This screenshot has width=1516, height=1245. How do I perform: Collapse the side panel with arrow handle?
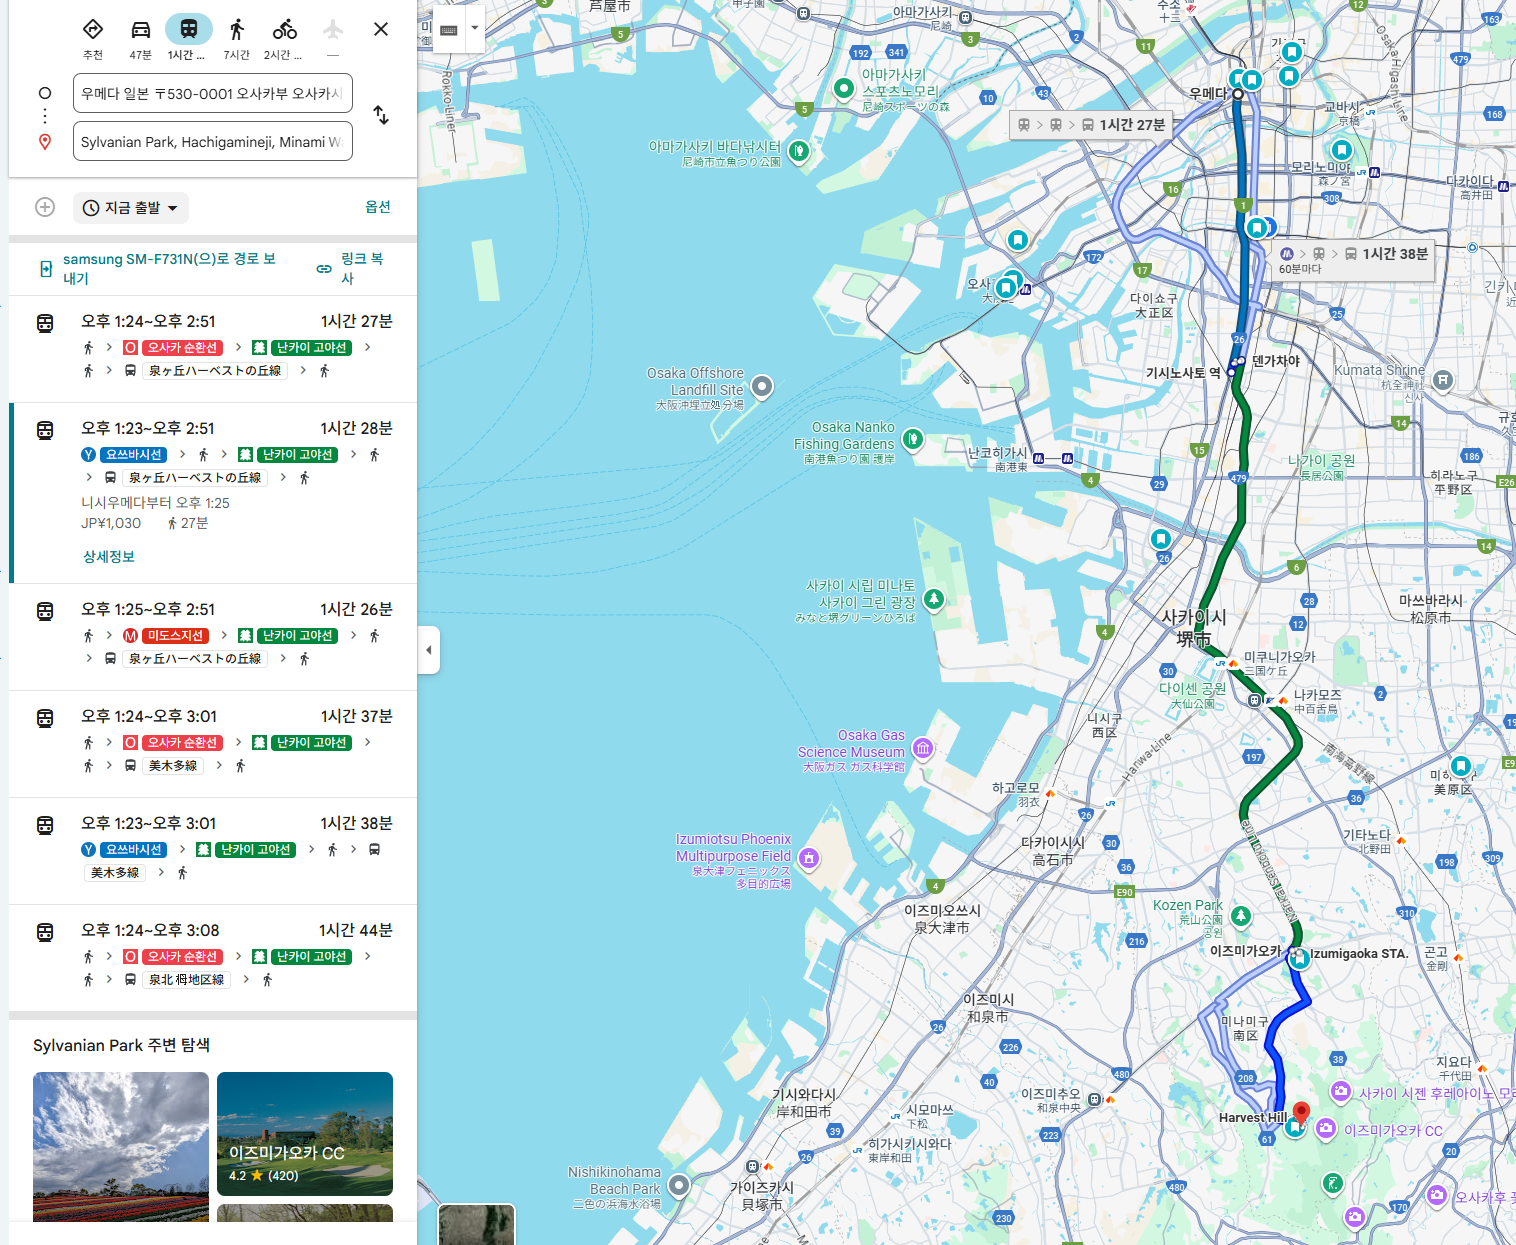(429, 650)
